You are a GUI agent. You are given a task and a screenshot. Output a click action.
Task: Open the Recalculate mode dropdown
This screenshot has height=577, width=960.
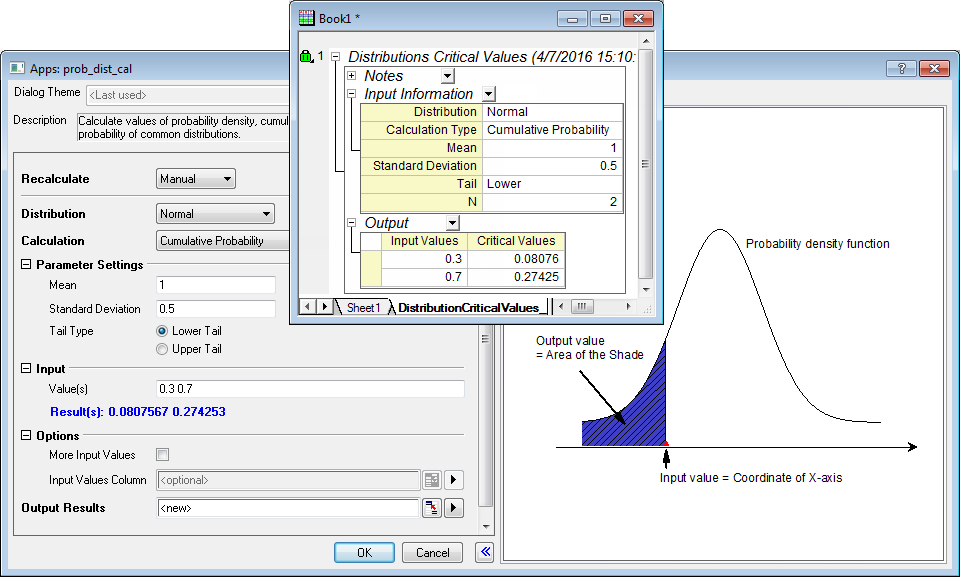pos(196,179)
